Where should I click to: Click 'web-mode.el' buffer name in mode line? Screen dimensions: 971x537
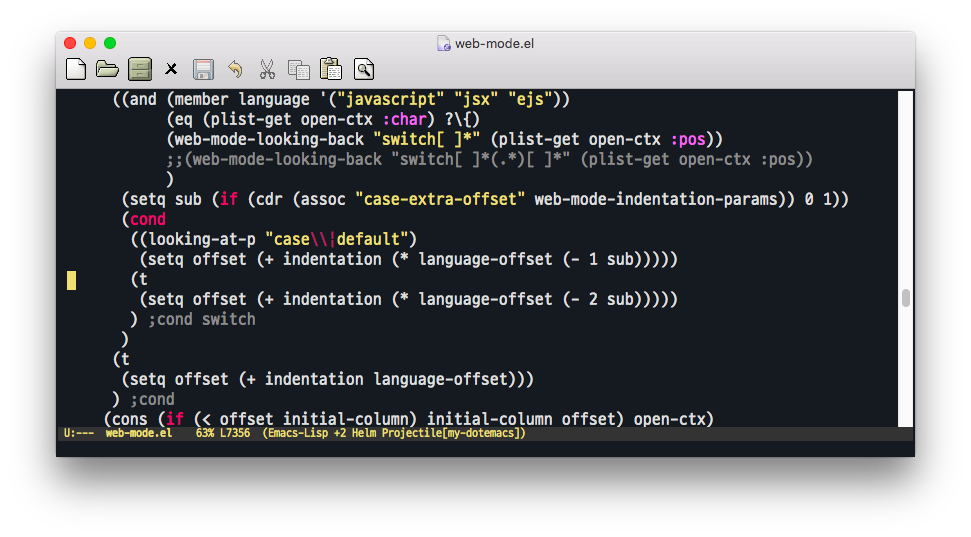(139, 433)
